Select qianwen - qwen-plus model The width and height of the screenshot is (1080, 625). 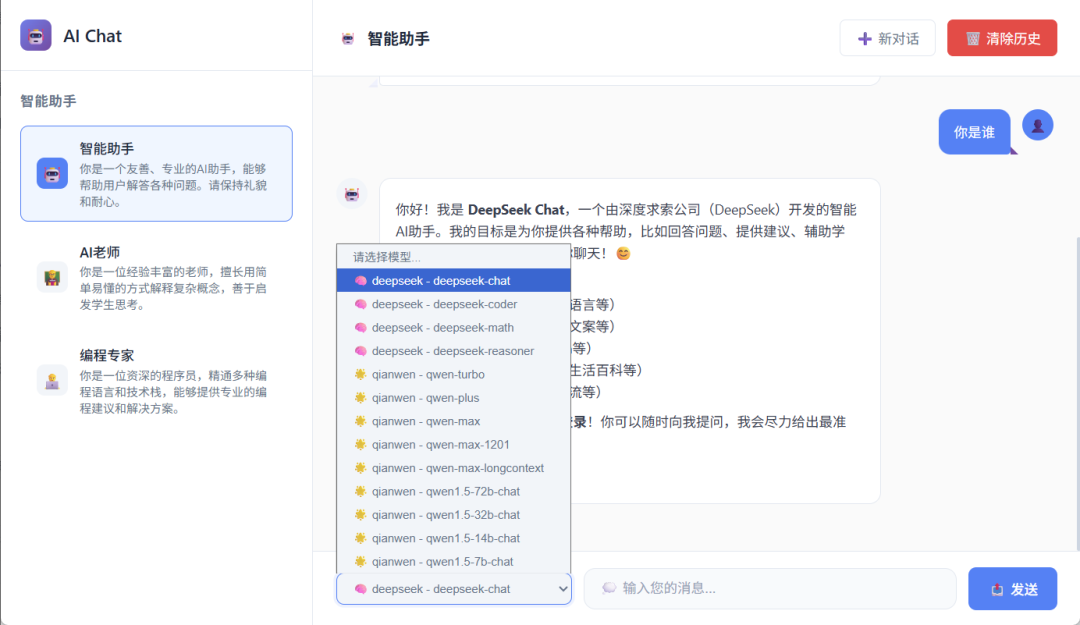coord(454,398)
